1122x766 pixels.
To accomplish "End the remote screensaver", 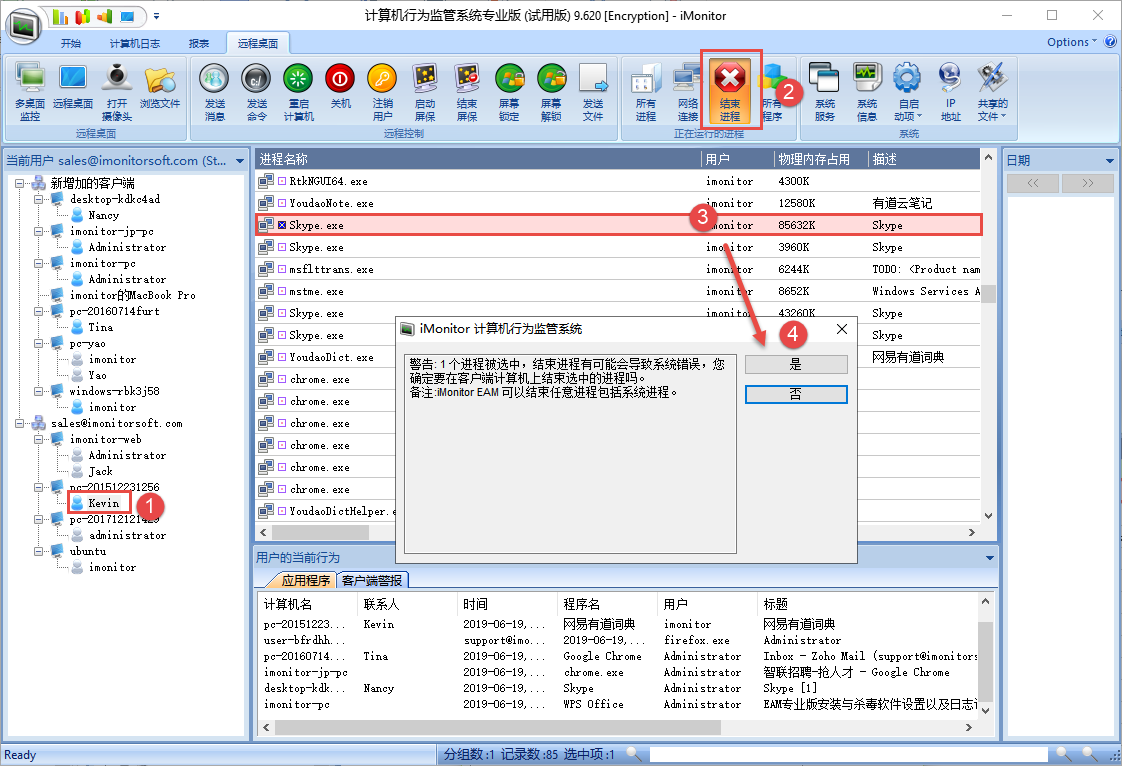I will click(467, 92).
